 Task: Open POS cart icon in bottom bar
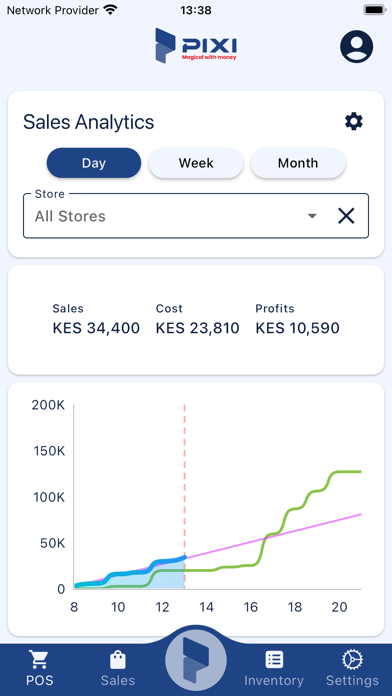pyautogui.click(x=39, y=660)
